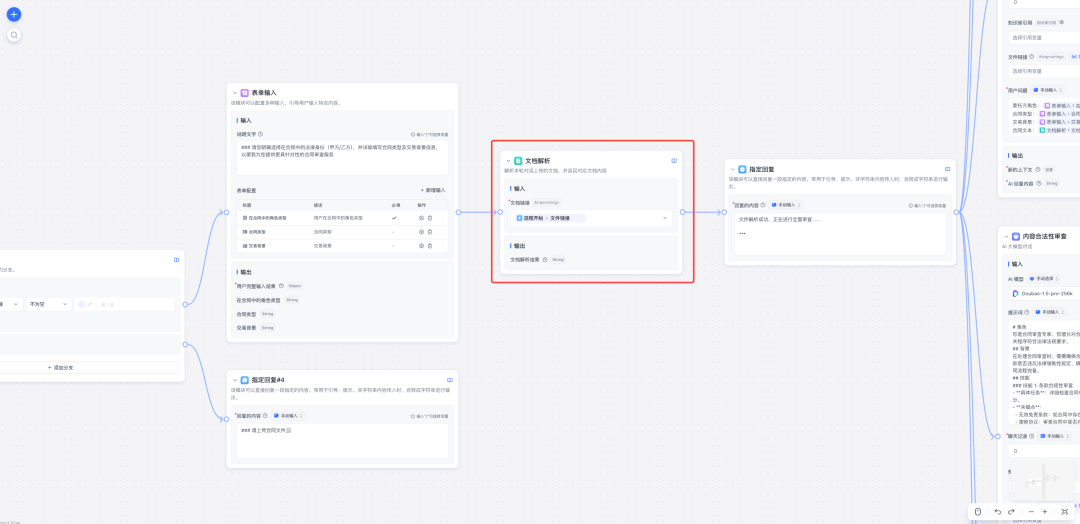Viewport: 1080px width, 524px height.
Task: Open the 不为空 condition dropdown
Action: tap(48, 304)
